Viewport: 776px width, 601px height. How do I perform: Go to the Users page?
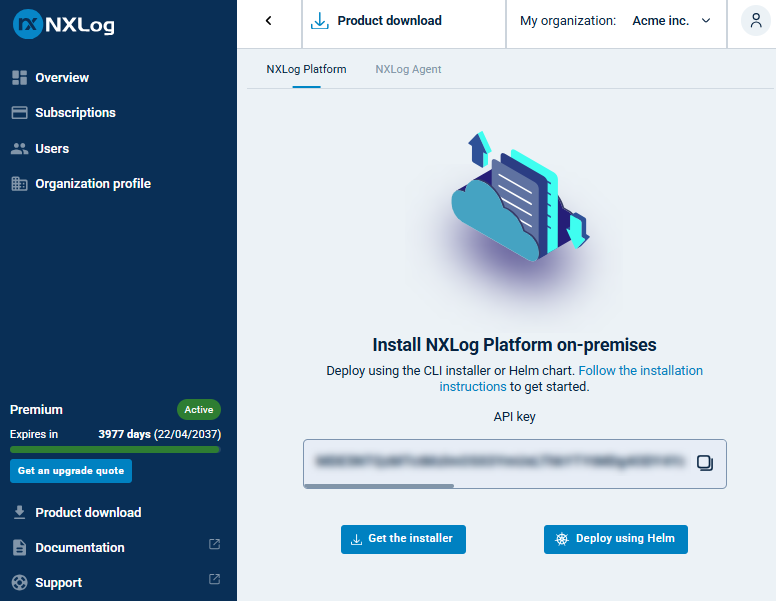pos(52,149)
